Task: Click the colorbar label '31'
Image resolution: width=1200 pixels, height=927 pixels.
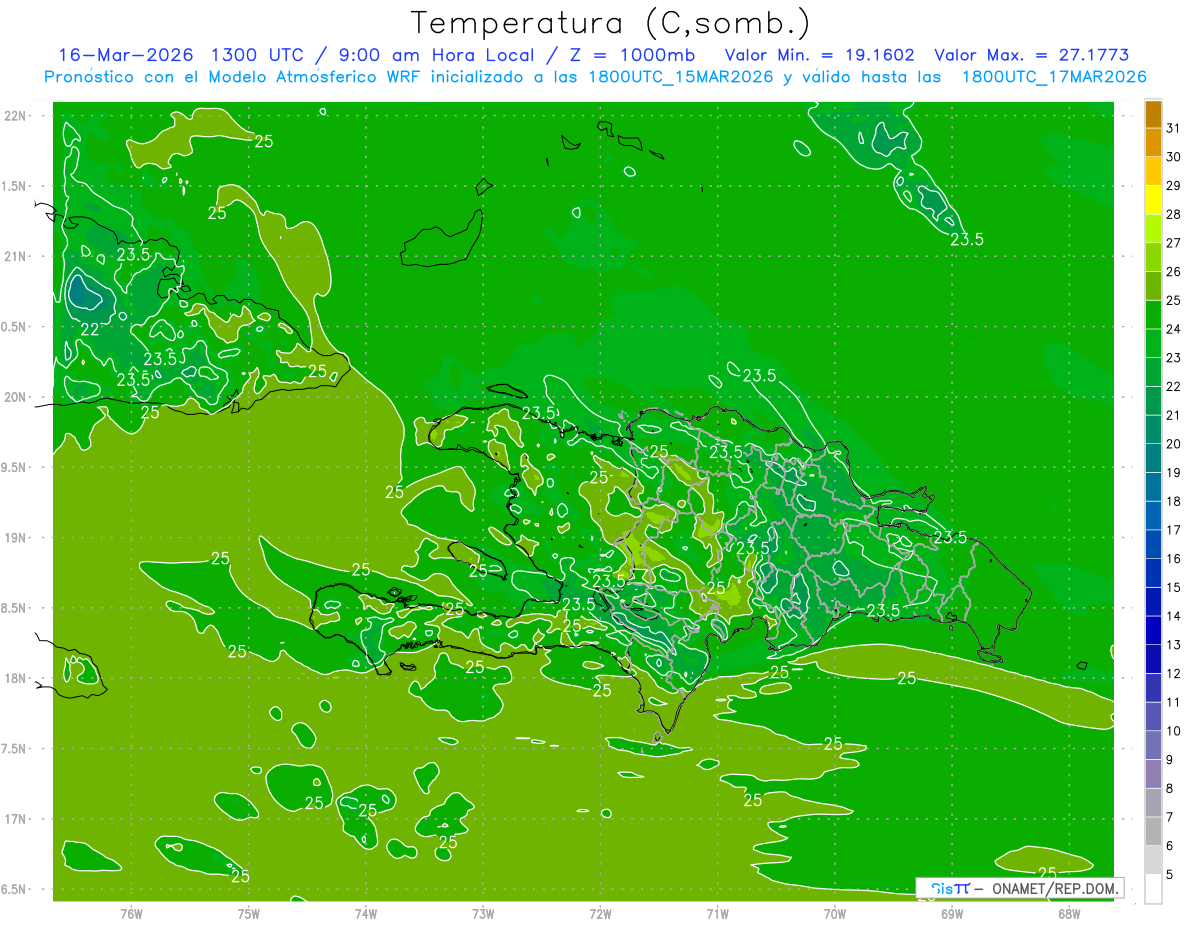Action: click(x=1174, y=128)
